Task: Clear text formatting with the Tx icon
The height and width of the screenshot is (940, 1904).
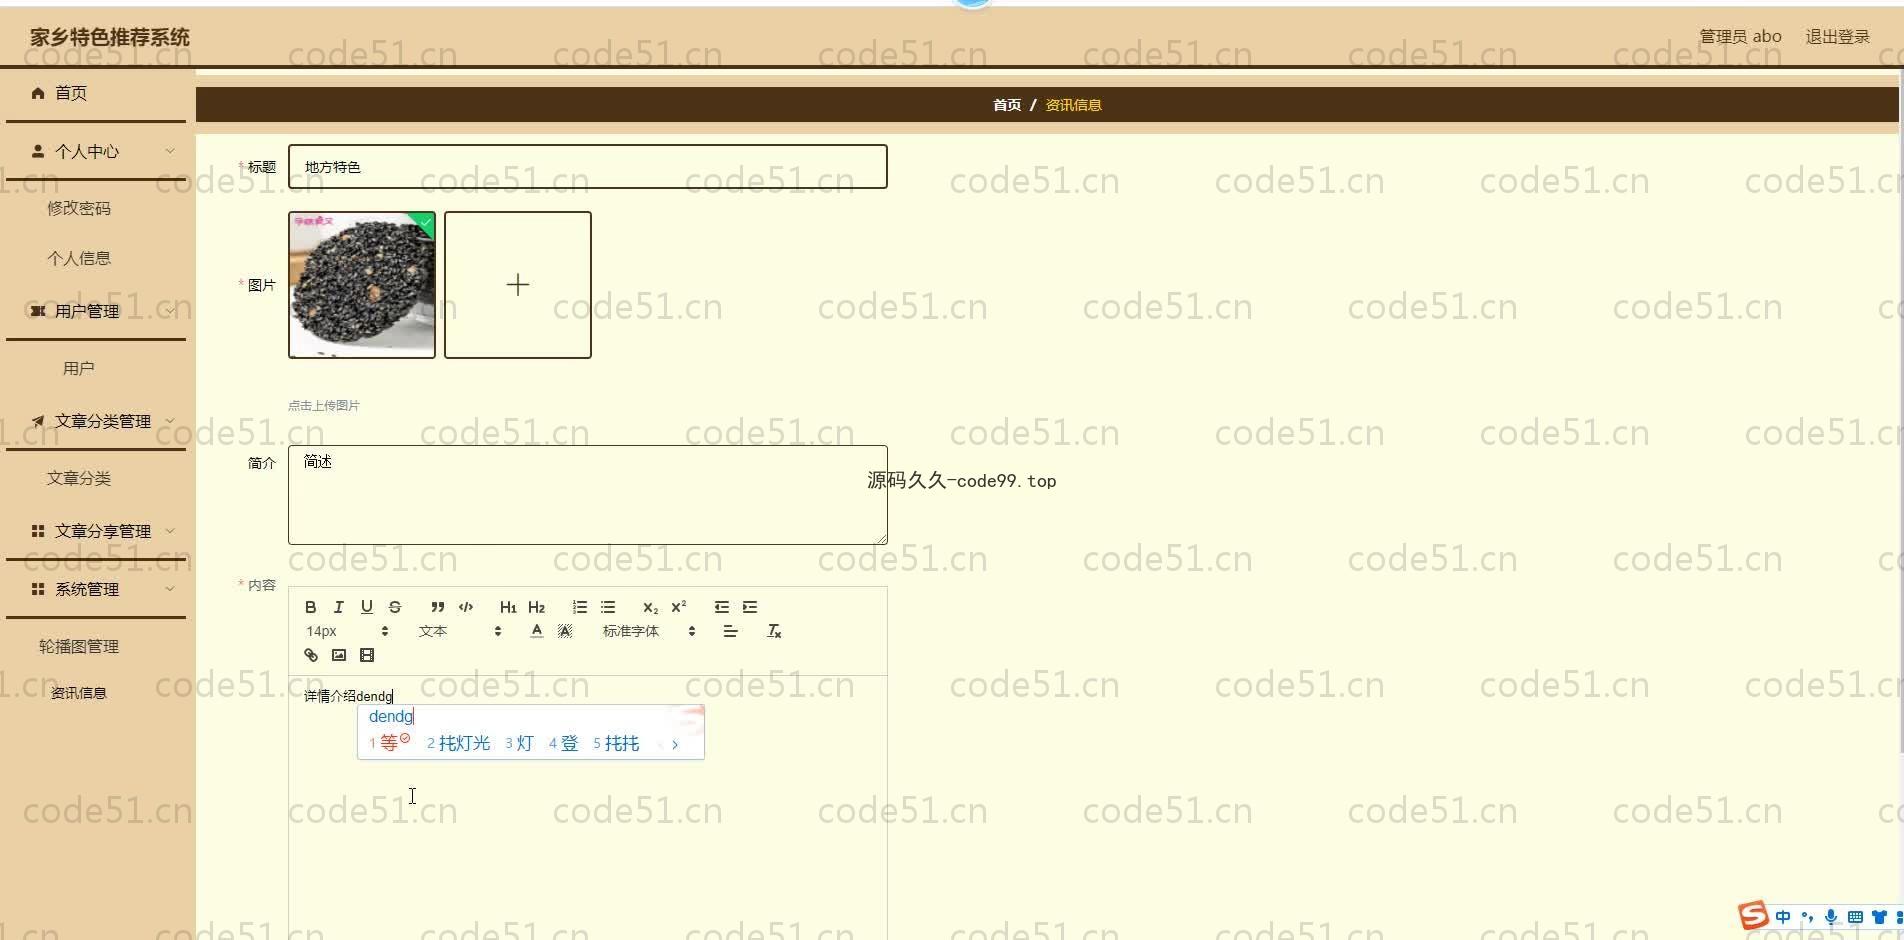Action: tap(774, 631)
